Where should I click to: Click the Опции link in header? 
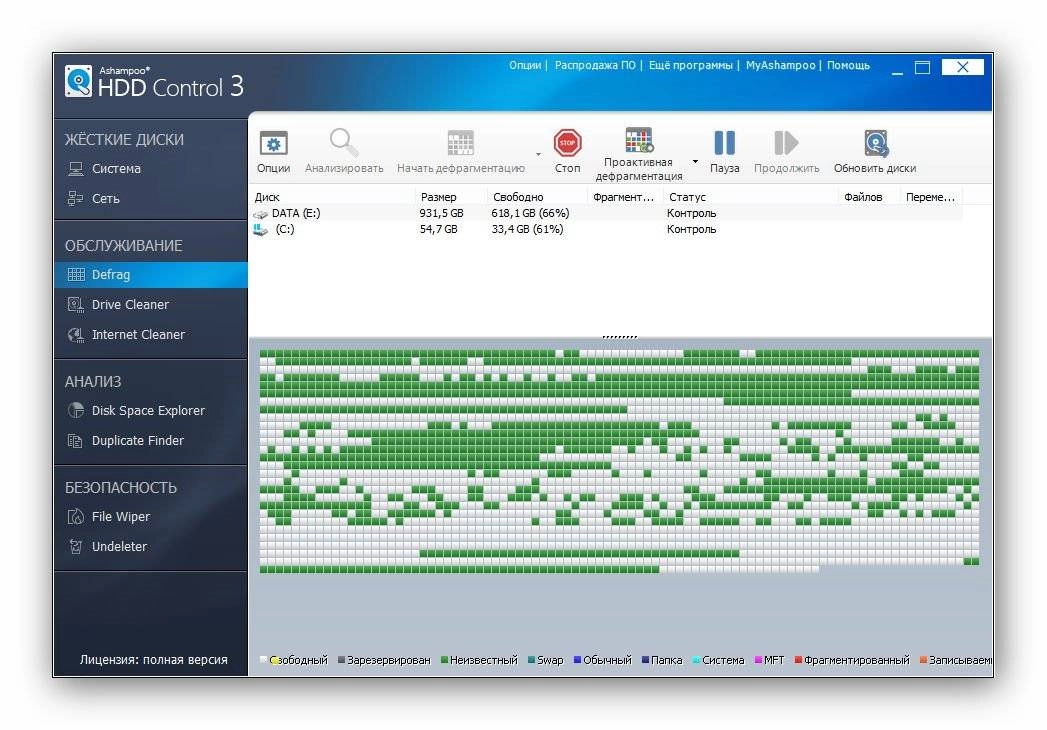(x=525, y=65)
